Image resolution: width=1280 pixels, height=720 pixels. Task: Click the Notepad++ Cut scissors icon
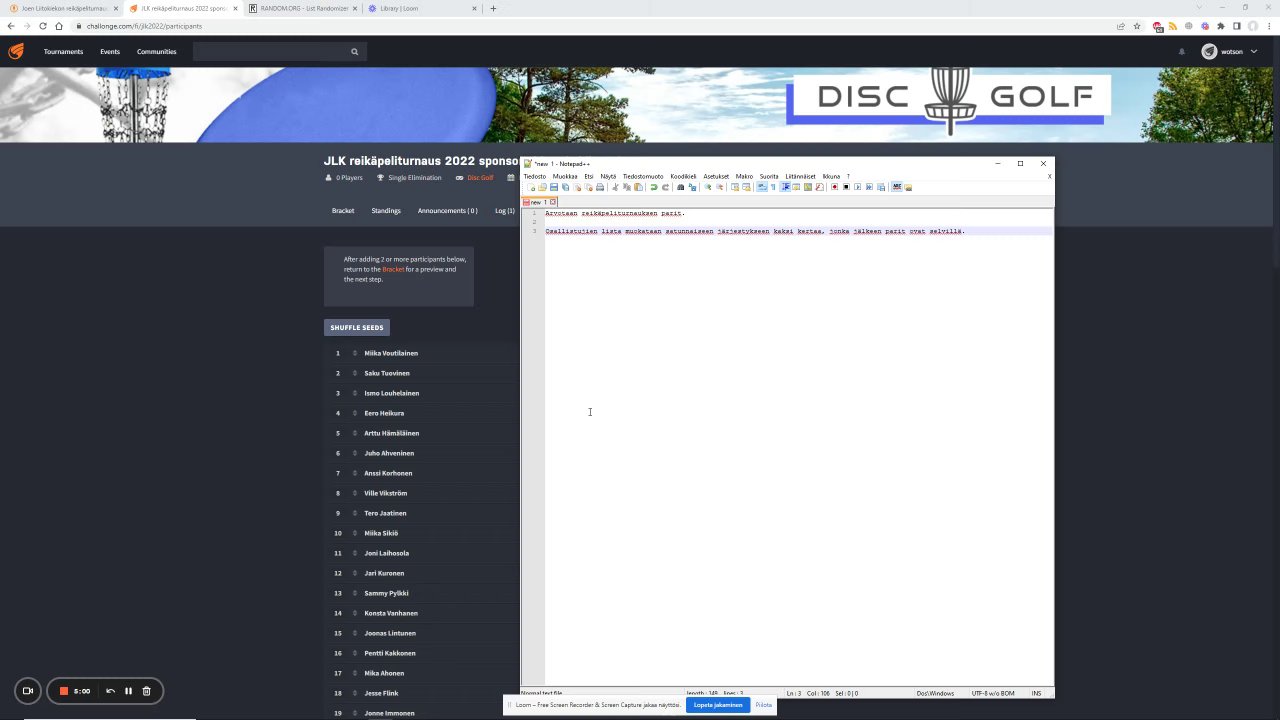(615, 187)
